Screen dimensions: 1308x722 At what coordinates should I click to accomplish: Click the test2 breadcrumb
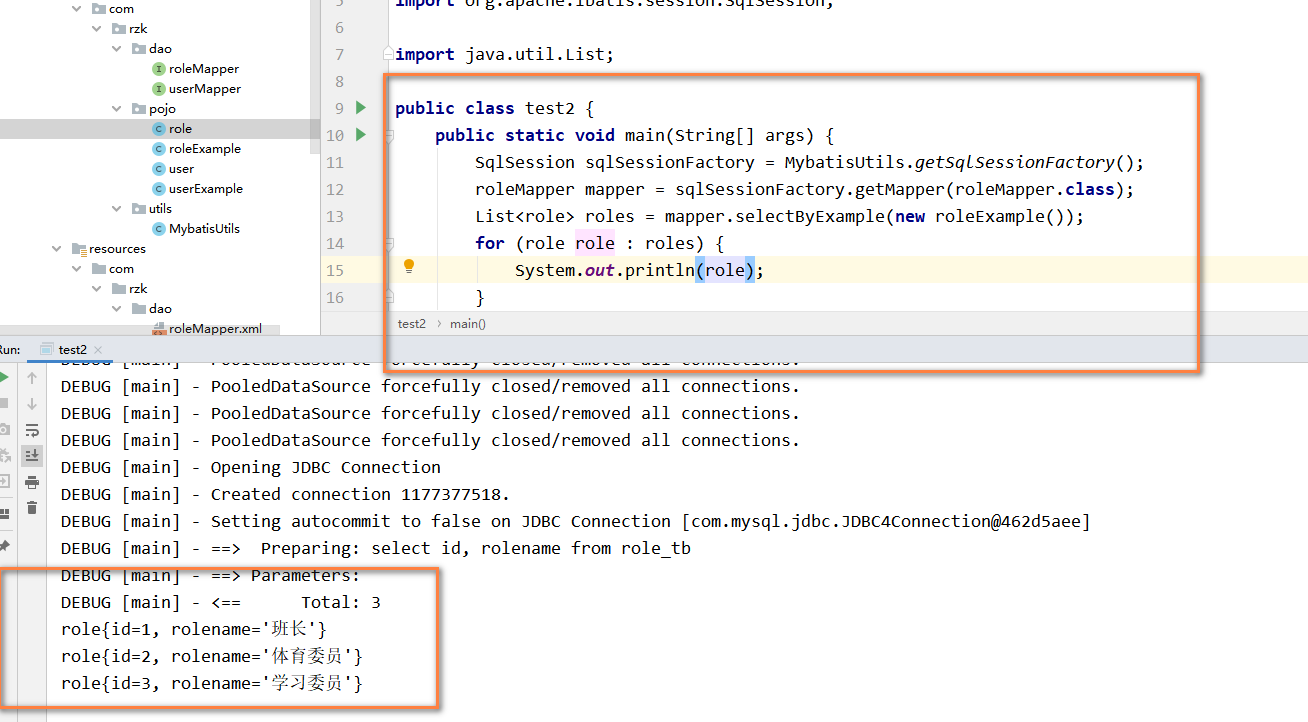point(411,324)
